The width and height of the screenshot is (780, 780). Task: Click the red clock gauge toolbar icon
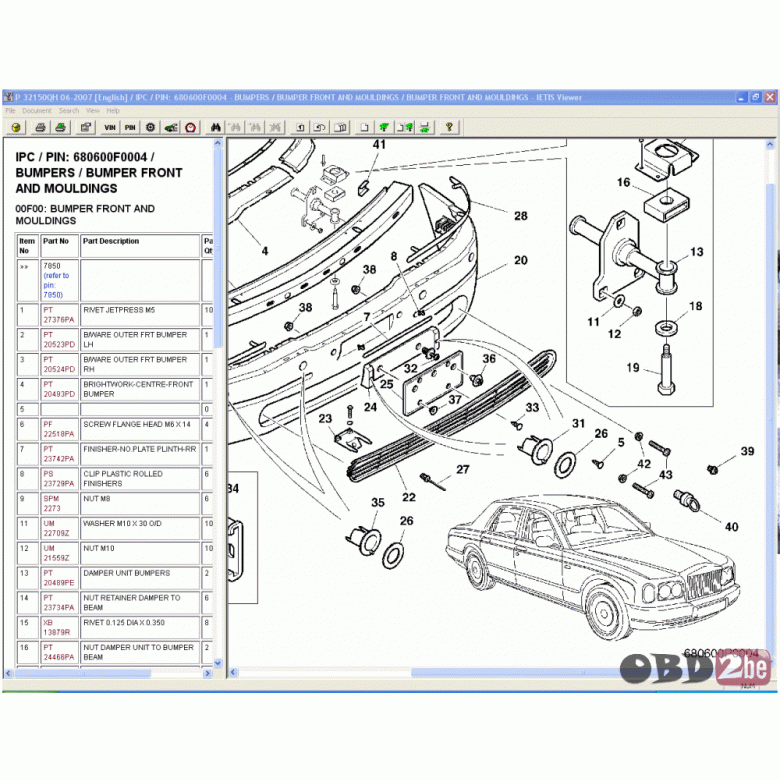click(x=191, y=128)
